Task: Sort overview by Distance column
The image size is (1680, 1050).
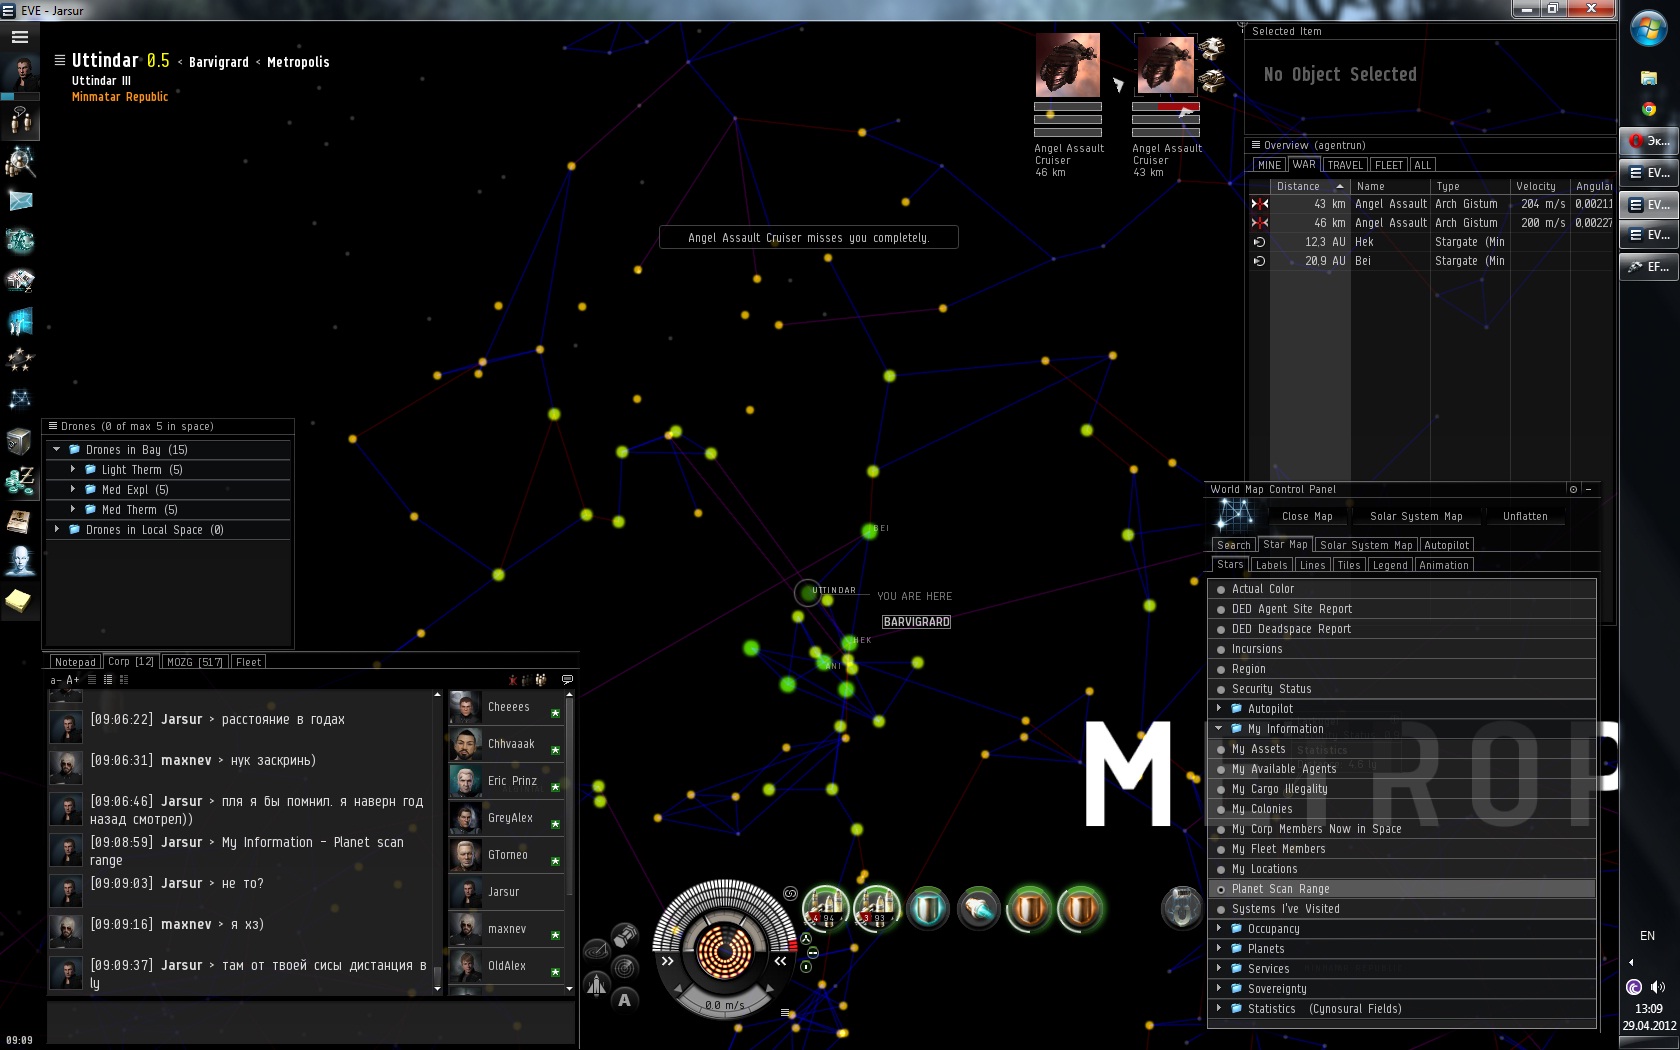Action: pos(1309,186)
